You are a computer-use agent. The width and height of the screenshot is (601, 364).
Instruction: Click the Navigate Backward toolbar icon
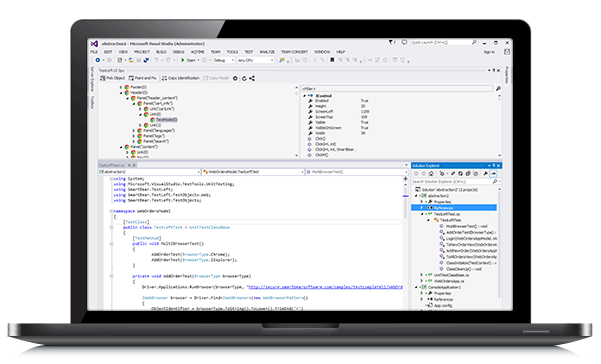pos(98,60)
